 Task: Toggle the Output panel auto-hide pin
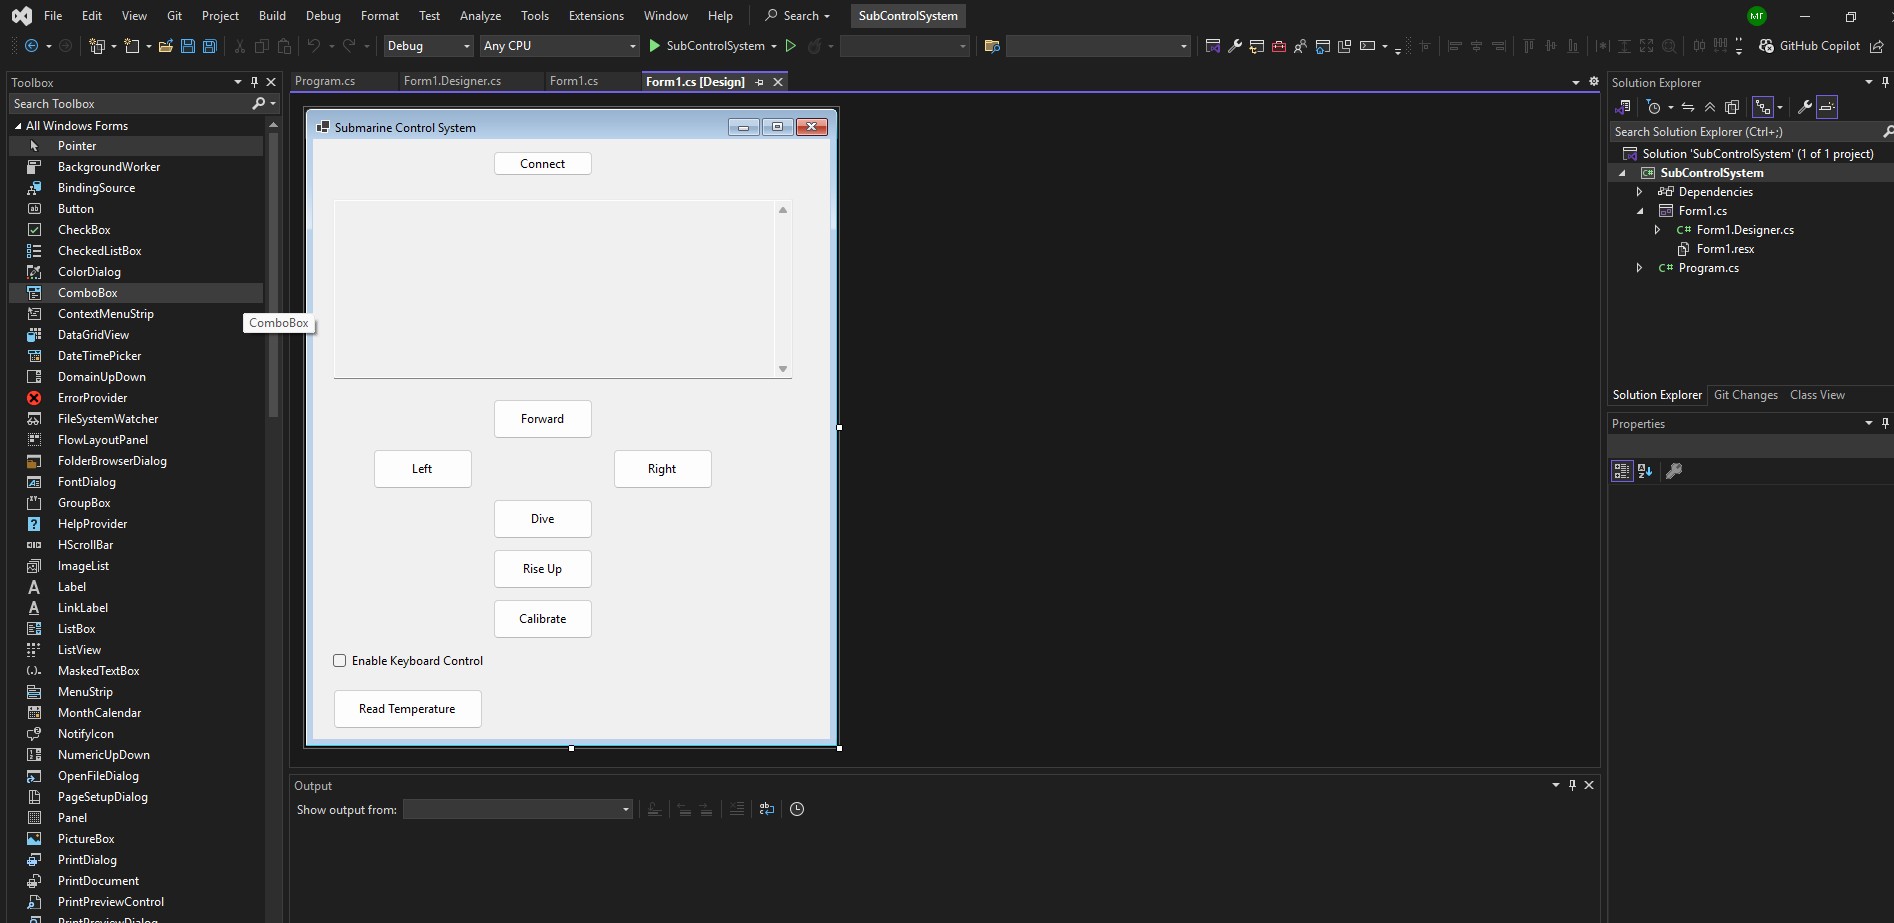(x=1572, y=785)
